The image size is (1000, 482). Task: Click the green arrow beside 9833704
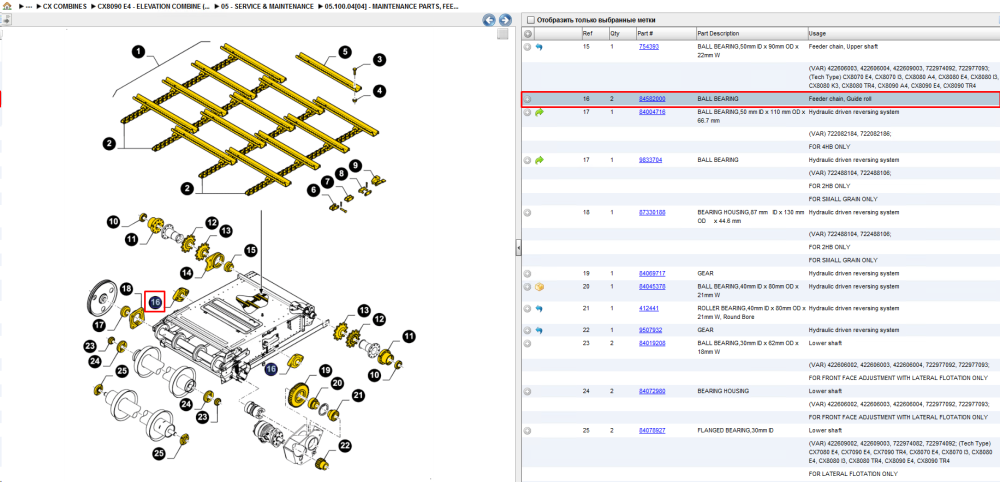pyautogui.click(x=539, y=160)
